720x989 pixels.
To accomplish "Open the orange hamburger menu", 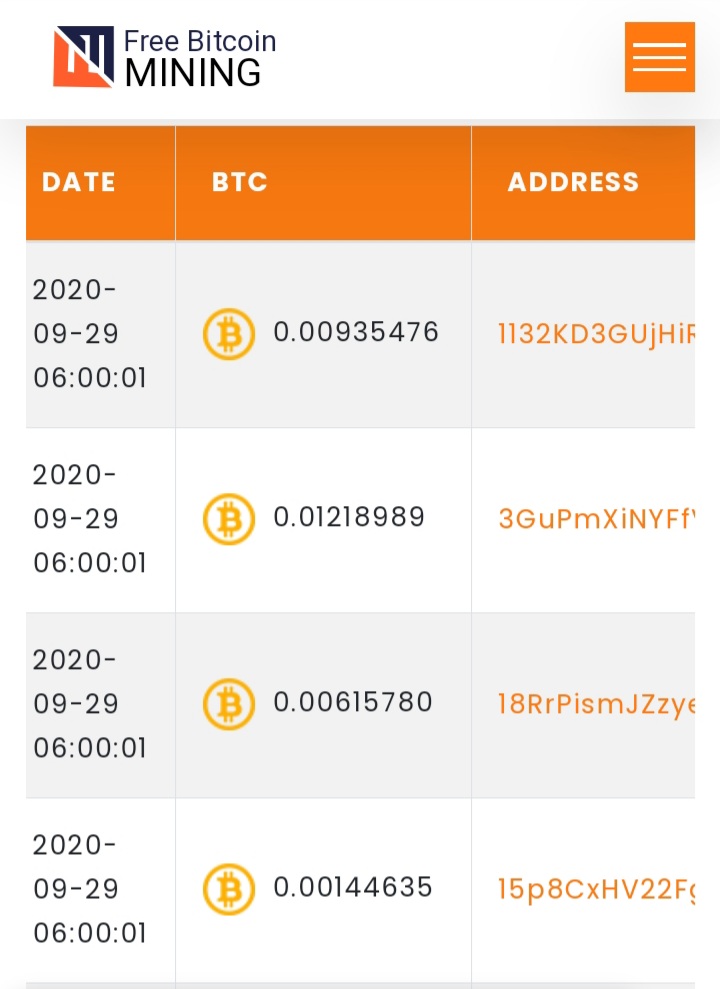I will tap(659, 57).
